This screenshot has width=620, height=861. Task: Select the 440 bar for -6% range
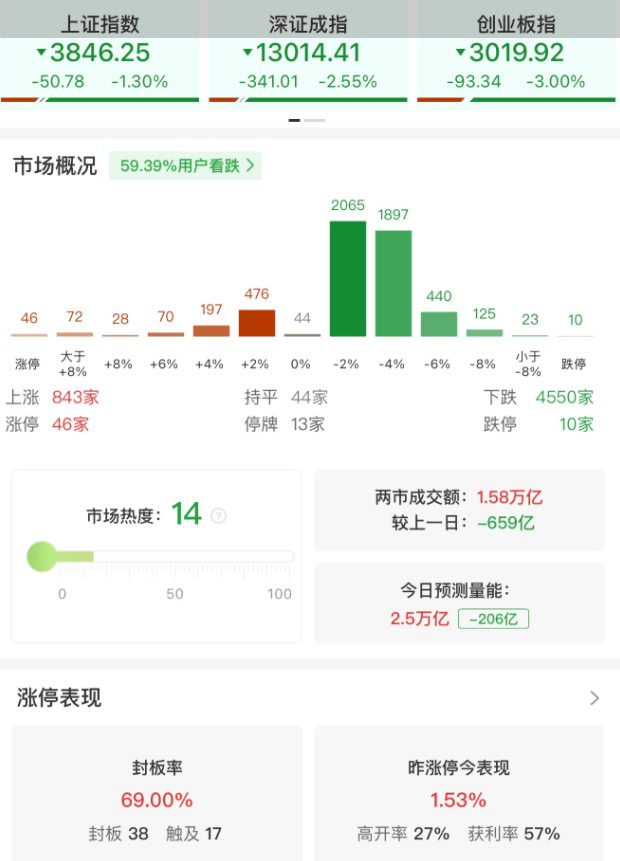[438, 323]
